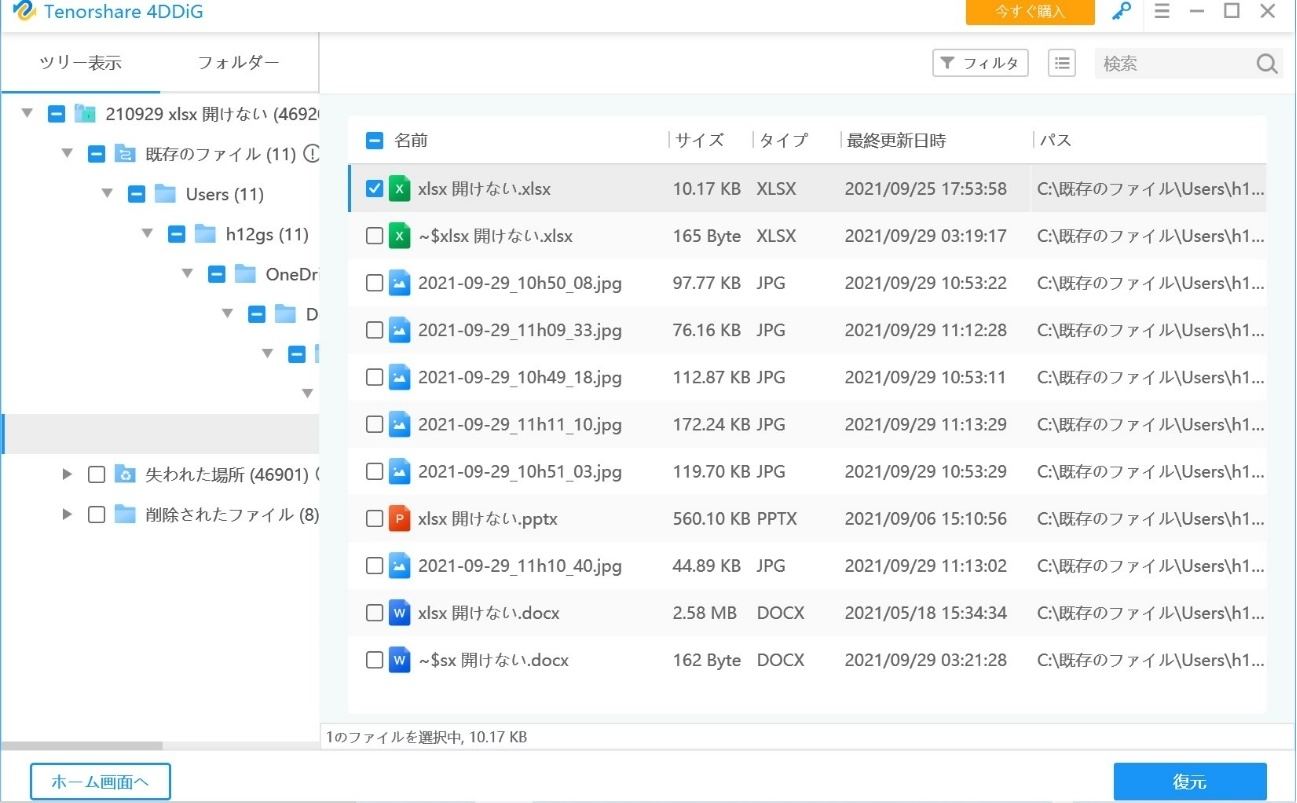Expand the 削除されたファイル tree node
The image size is (1297, 803).
click(x=67, y=514)
